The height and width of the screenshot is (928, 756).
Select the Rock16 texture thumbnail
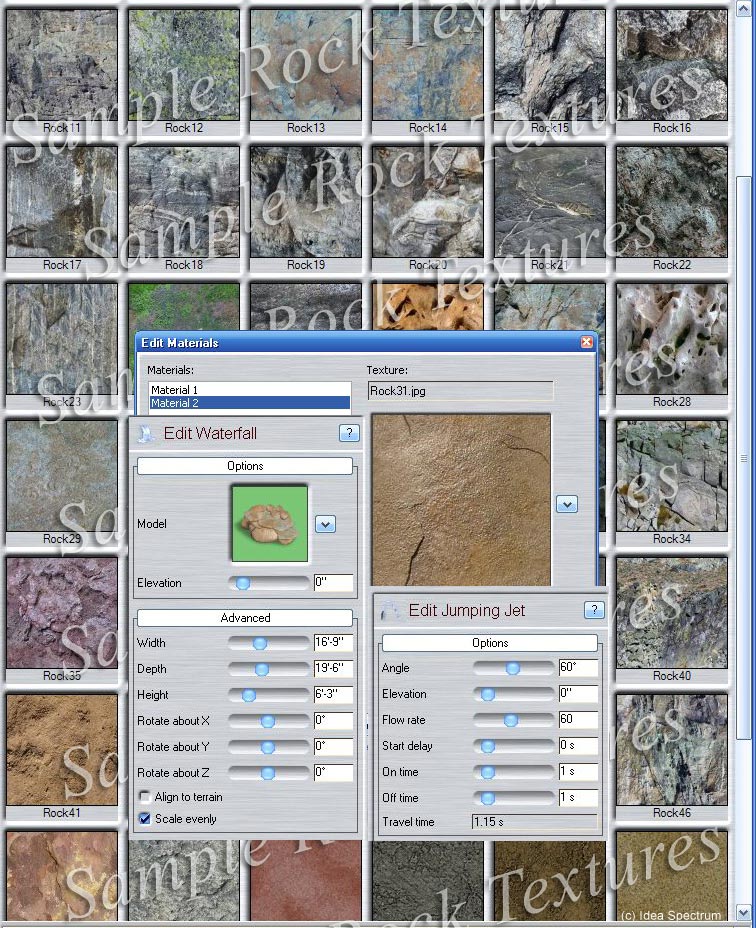[x=671, y=65]
